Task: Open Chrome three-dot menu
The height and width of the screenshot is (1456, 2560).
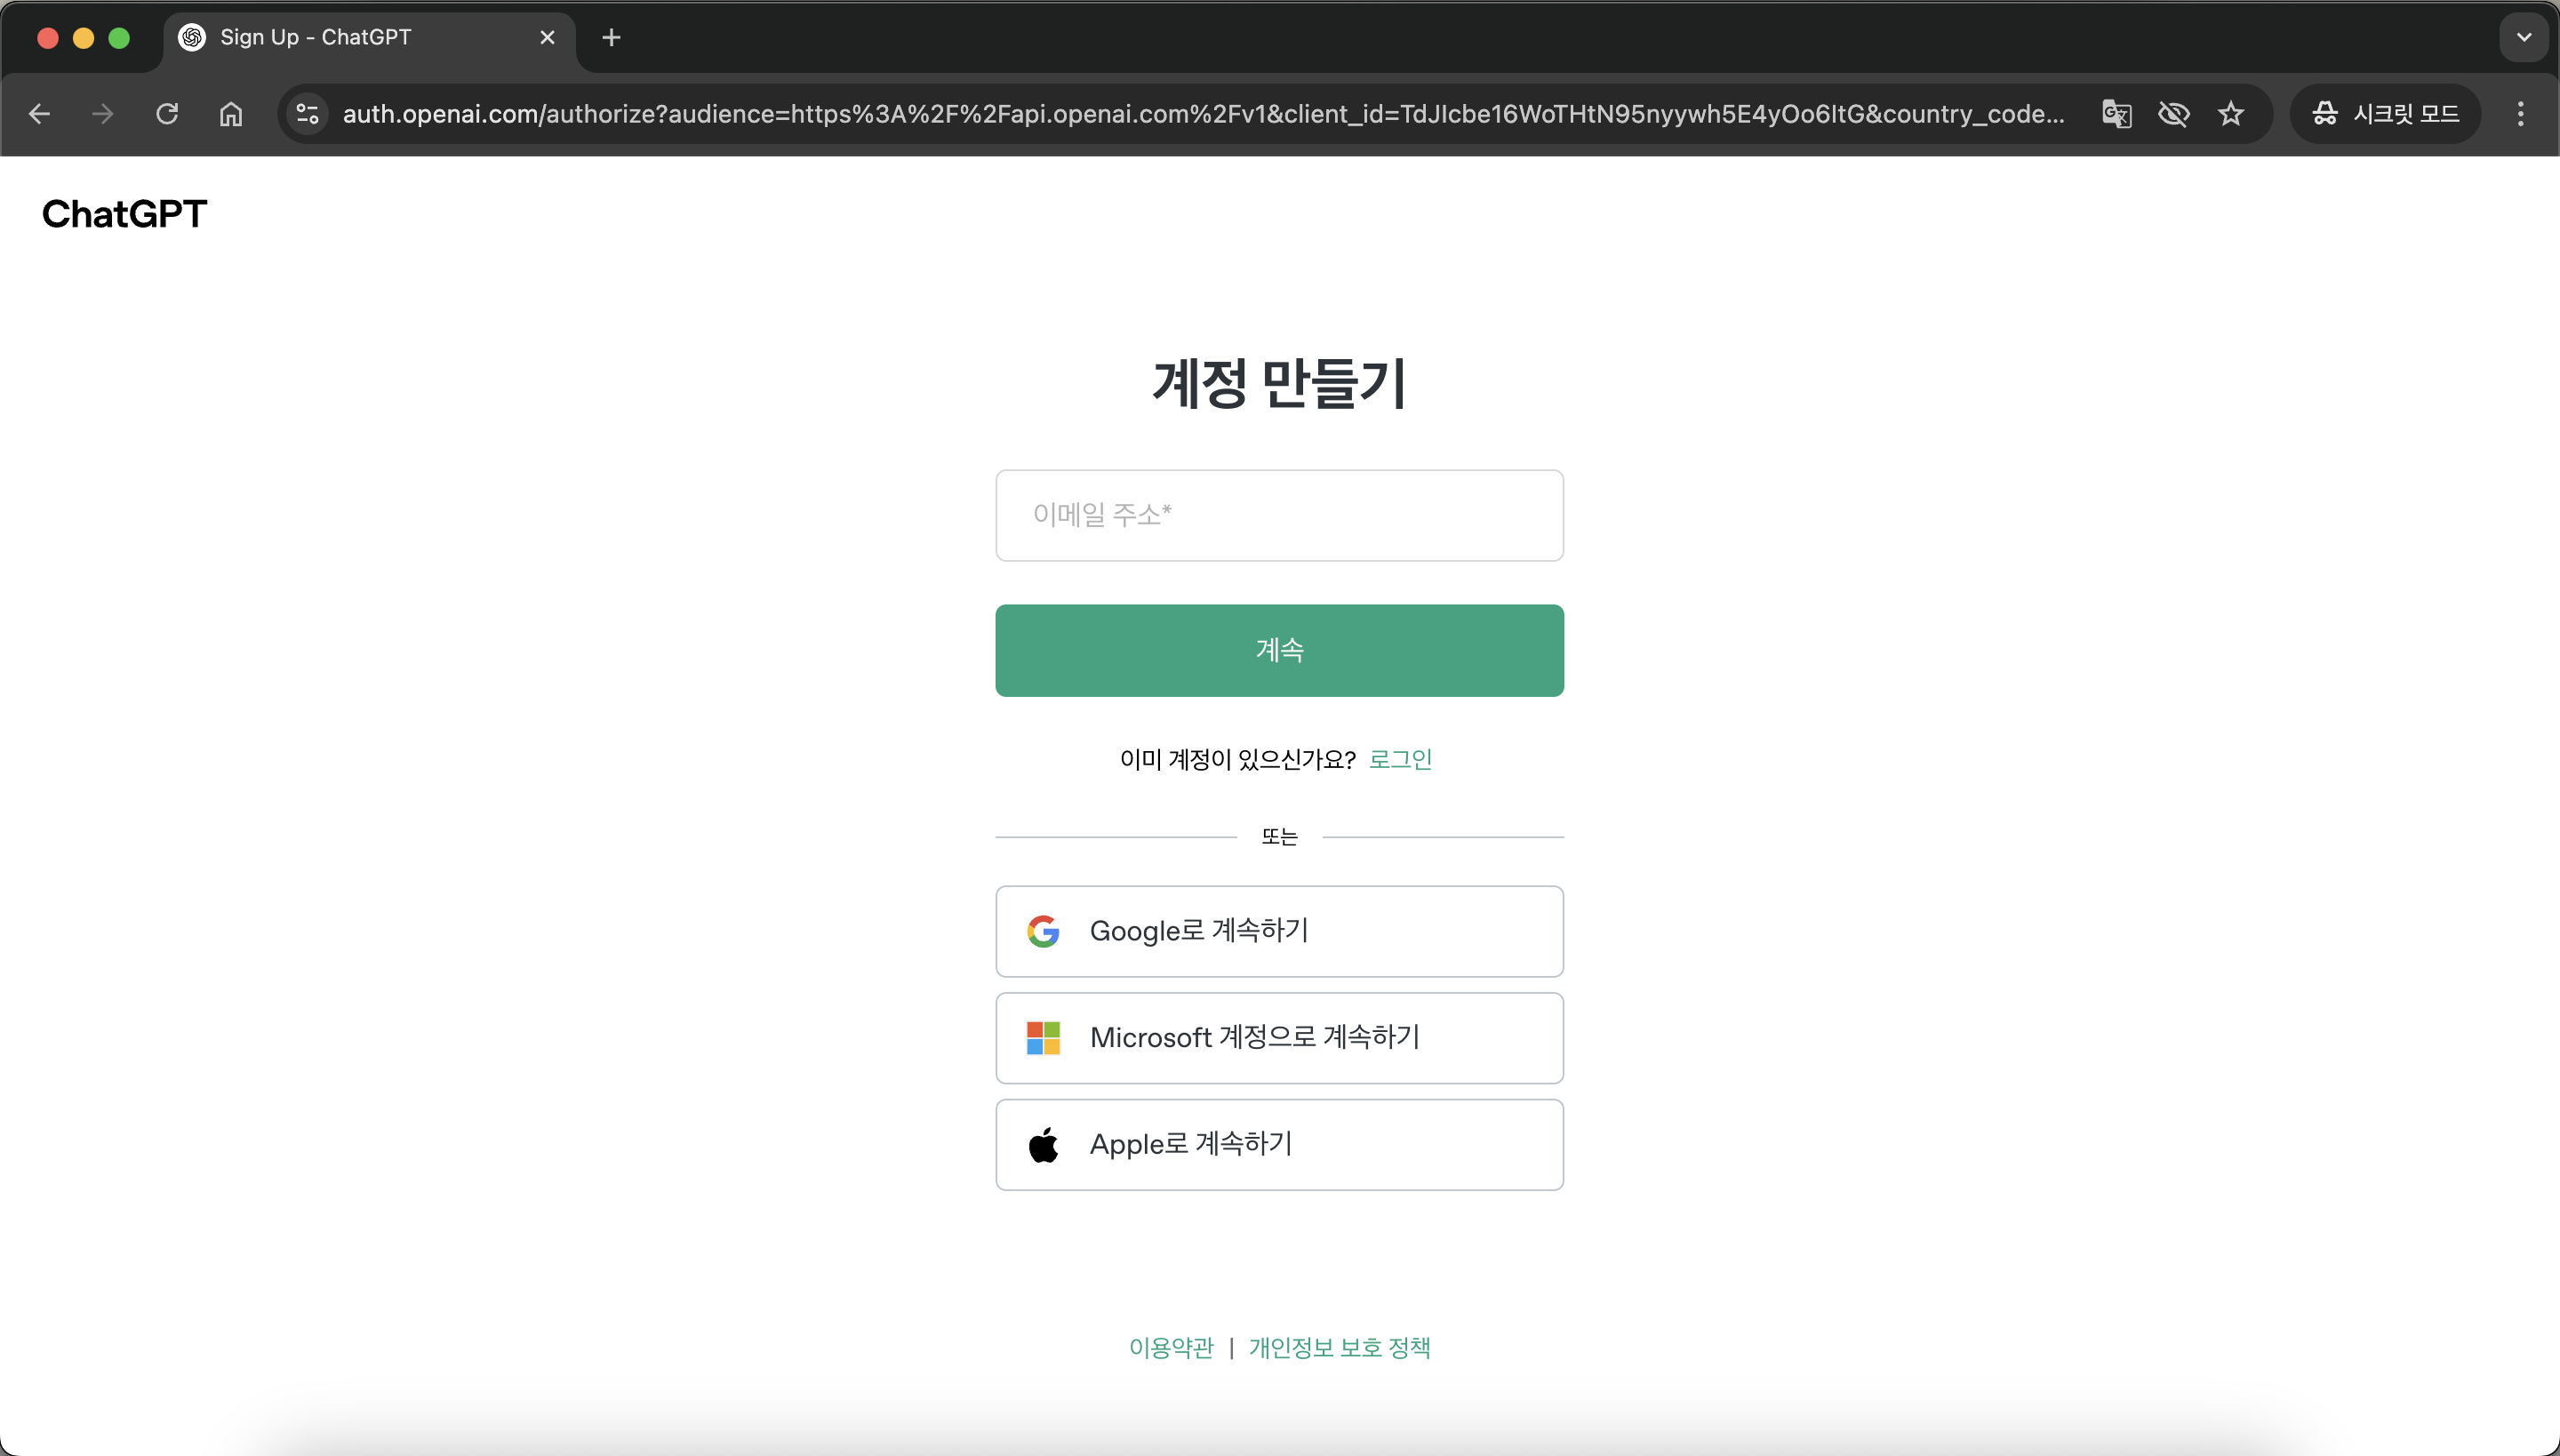Action: point(2520,114)
